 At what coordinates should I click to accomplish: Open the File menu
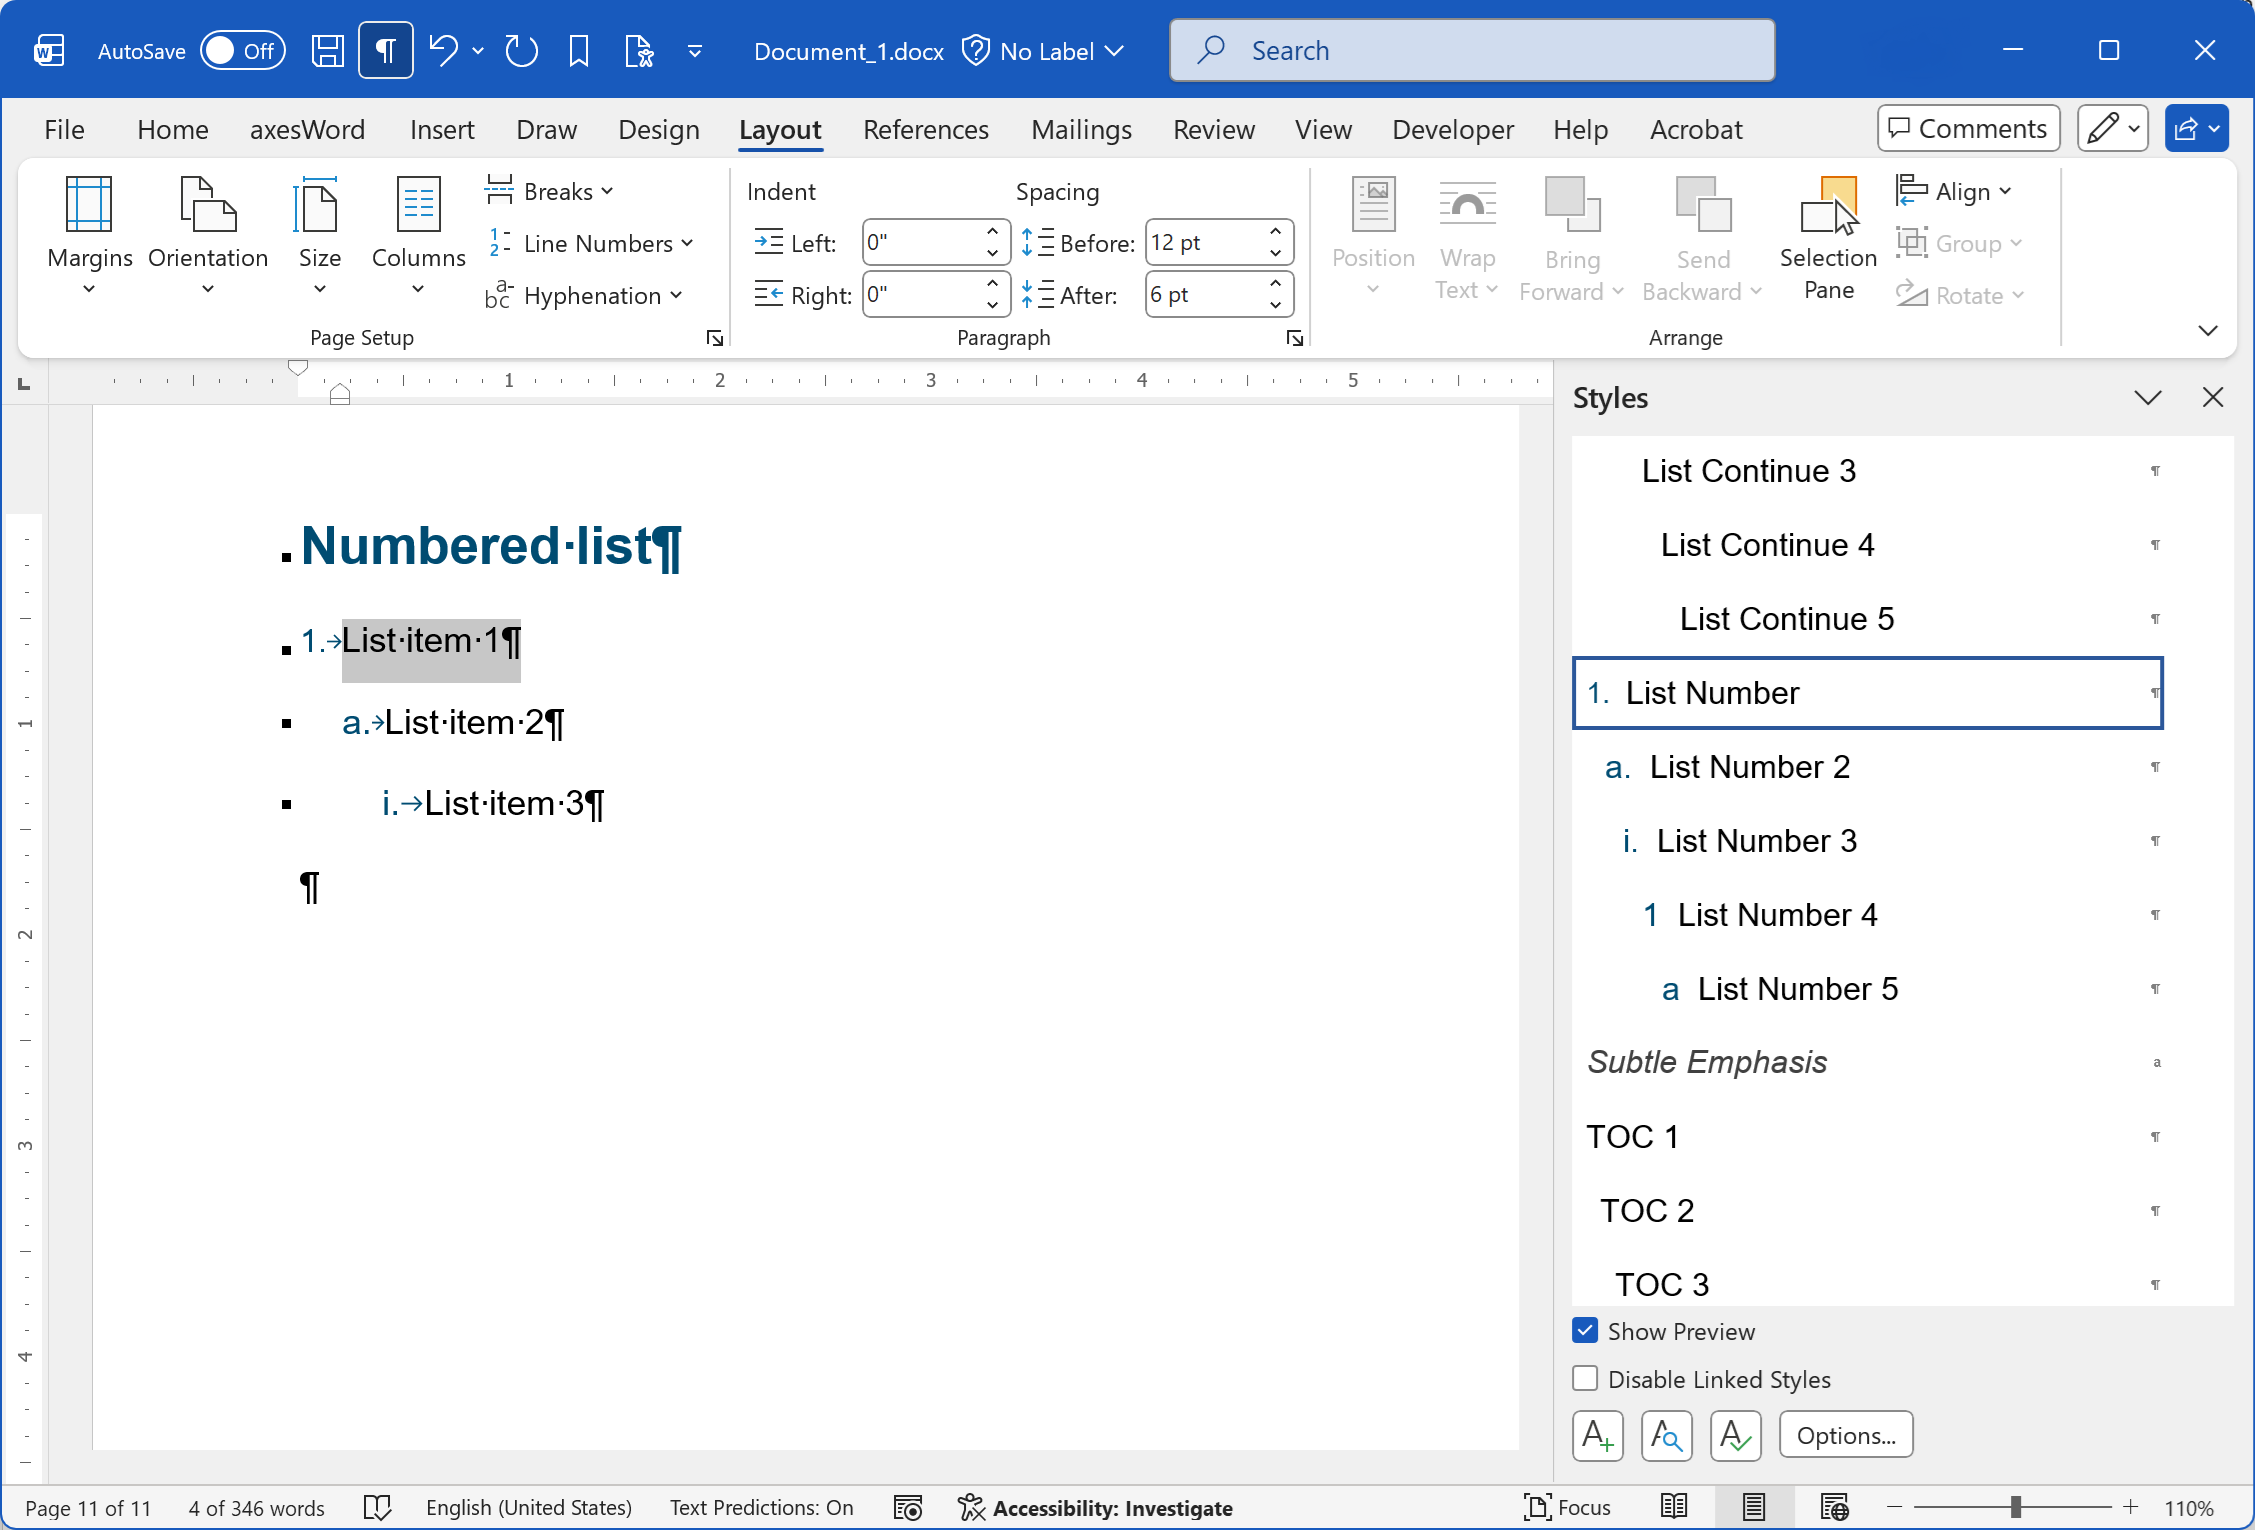(x=64, y=130)
